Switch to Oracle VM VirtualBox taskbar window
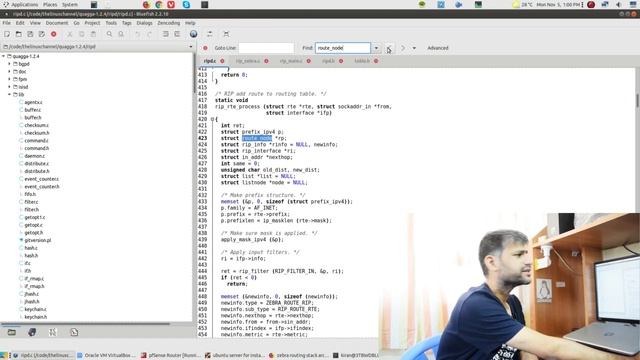 point(105,356)
